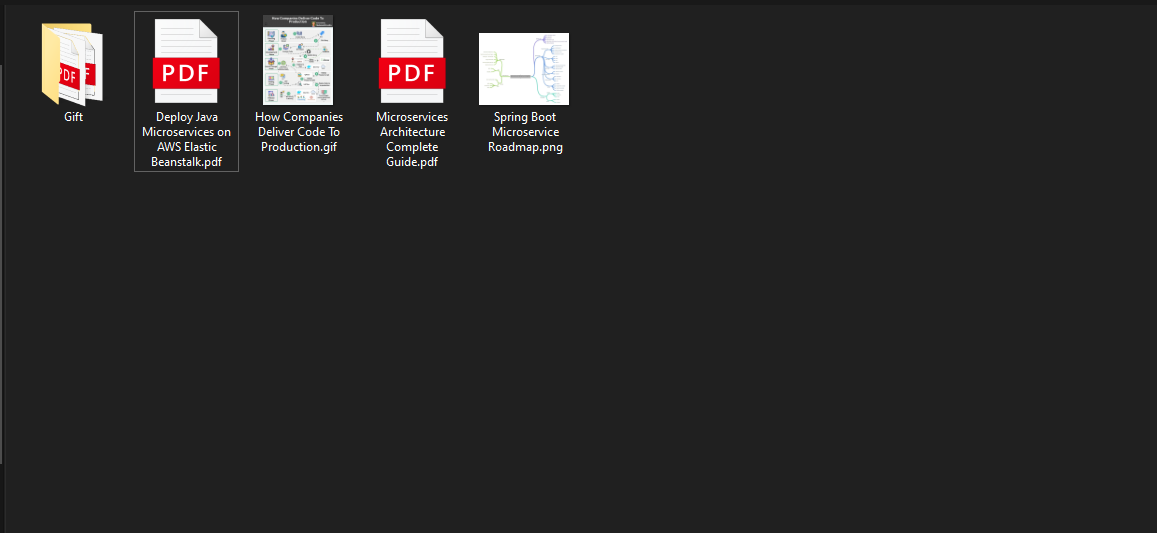Open the Gift folder icon

[72, 63]
